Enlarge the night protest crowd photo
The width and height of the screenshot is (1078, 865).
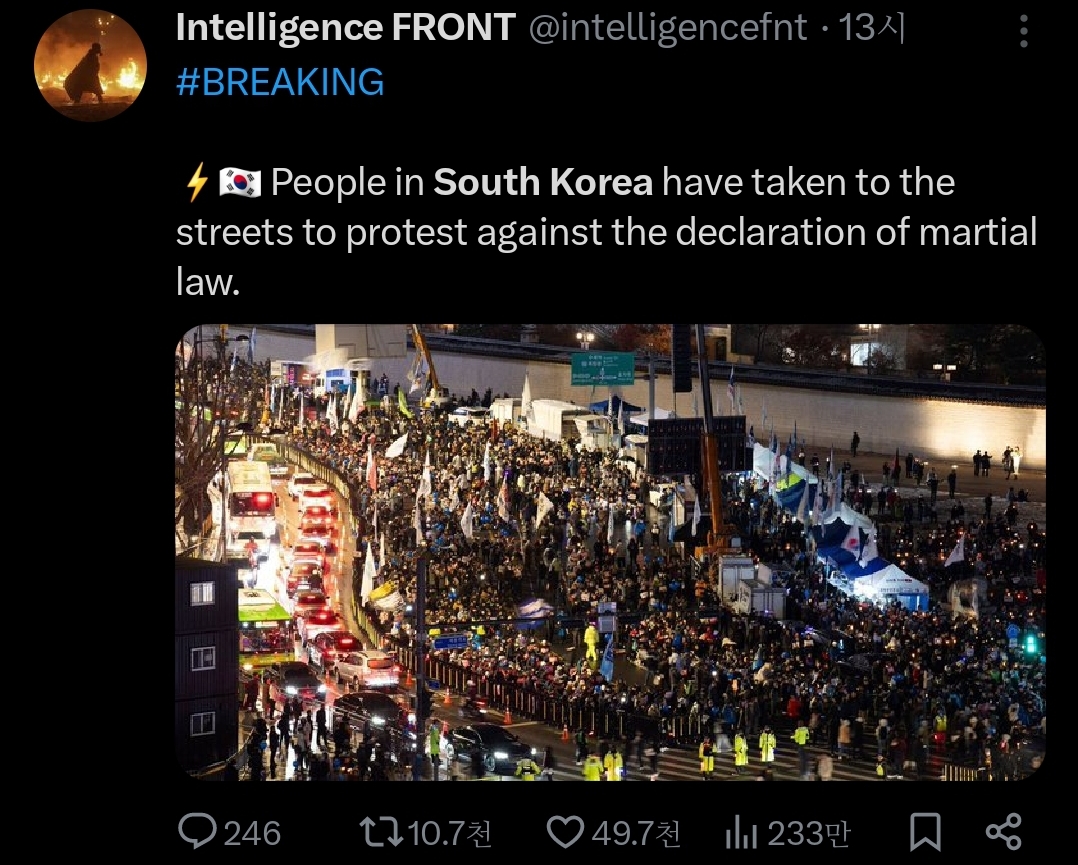tap(610, 552)
